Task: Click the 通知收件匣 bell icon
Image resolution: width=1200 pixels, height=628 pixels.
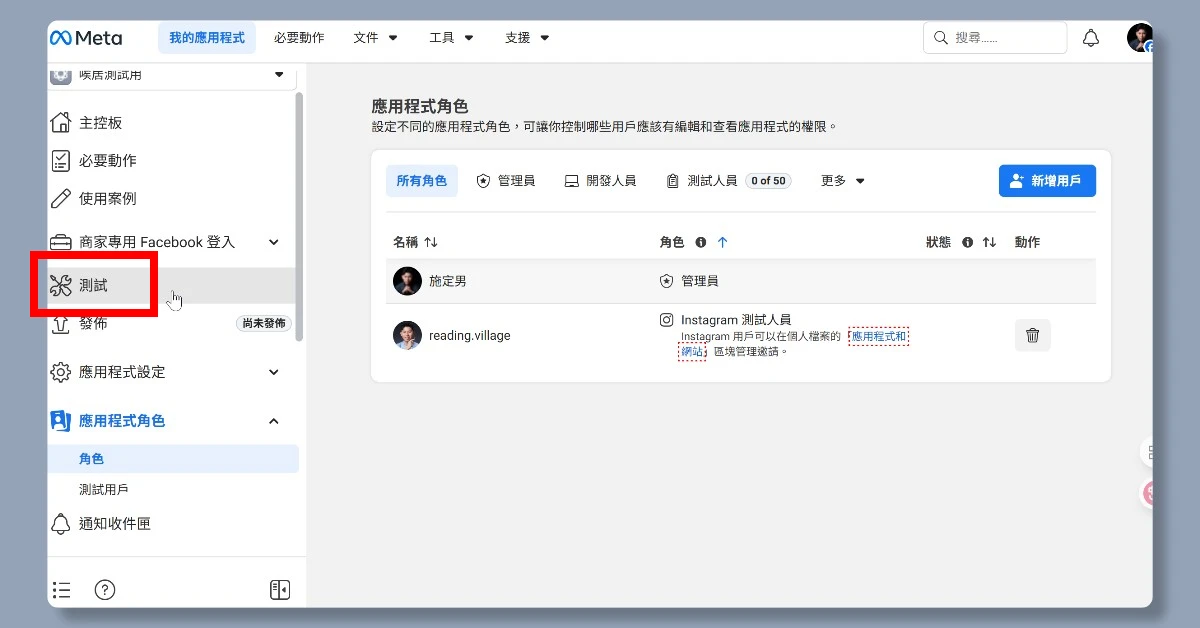Action: coord(61,524)
